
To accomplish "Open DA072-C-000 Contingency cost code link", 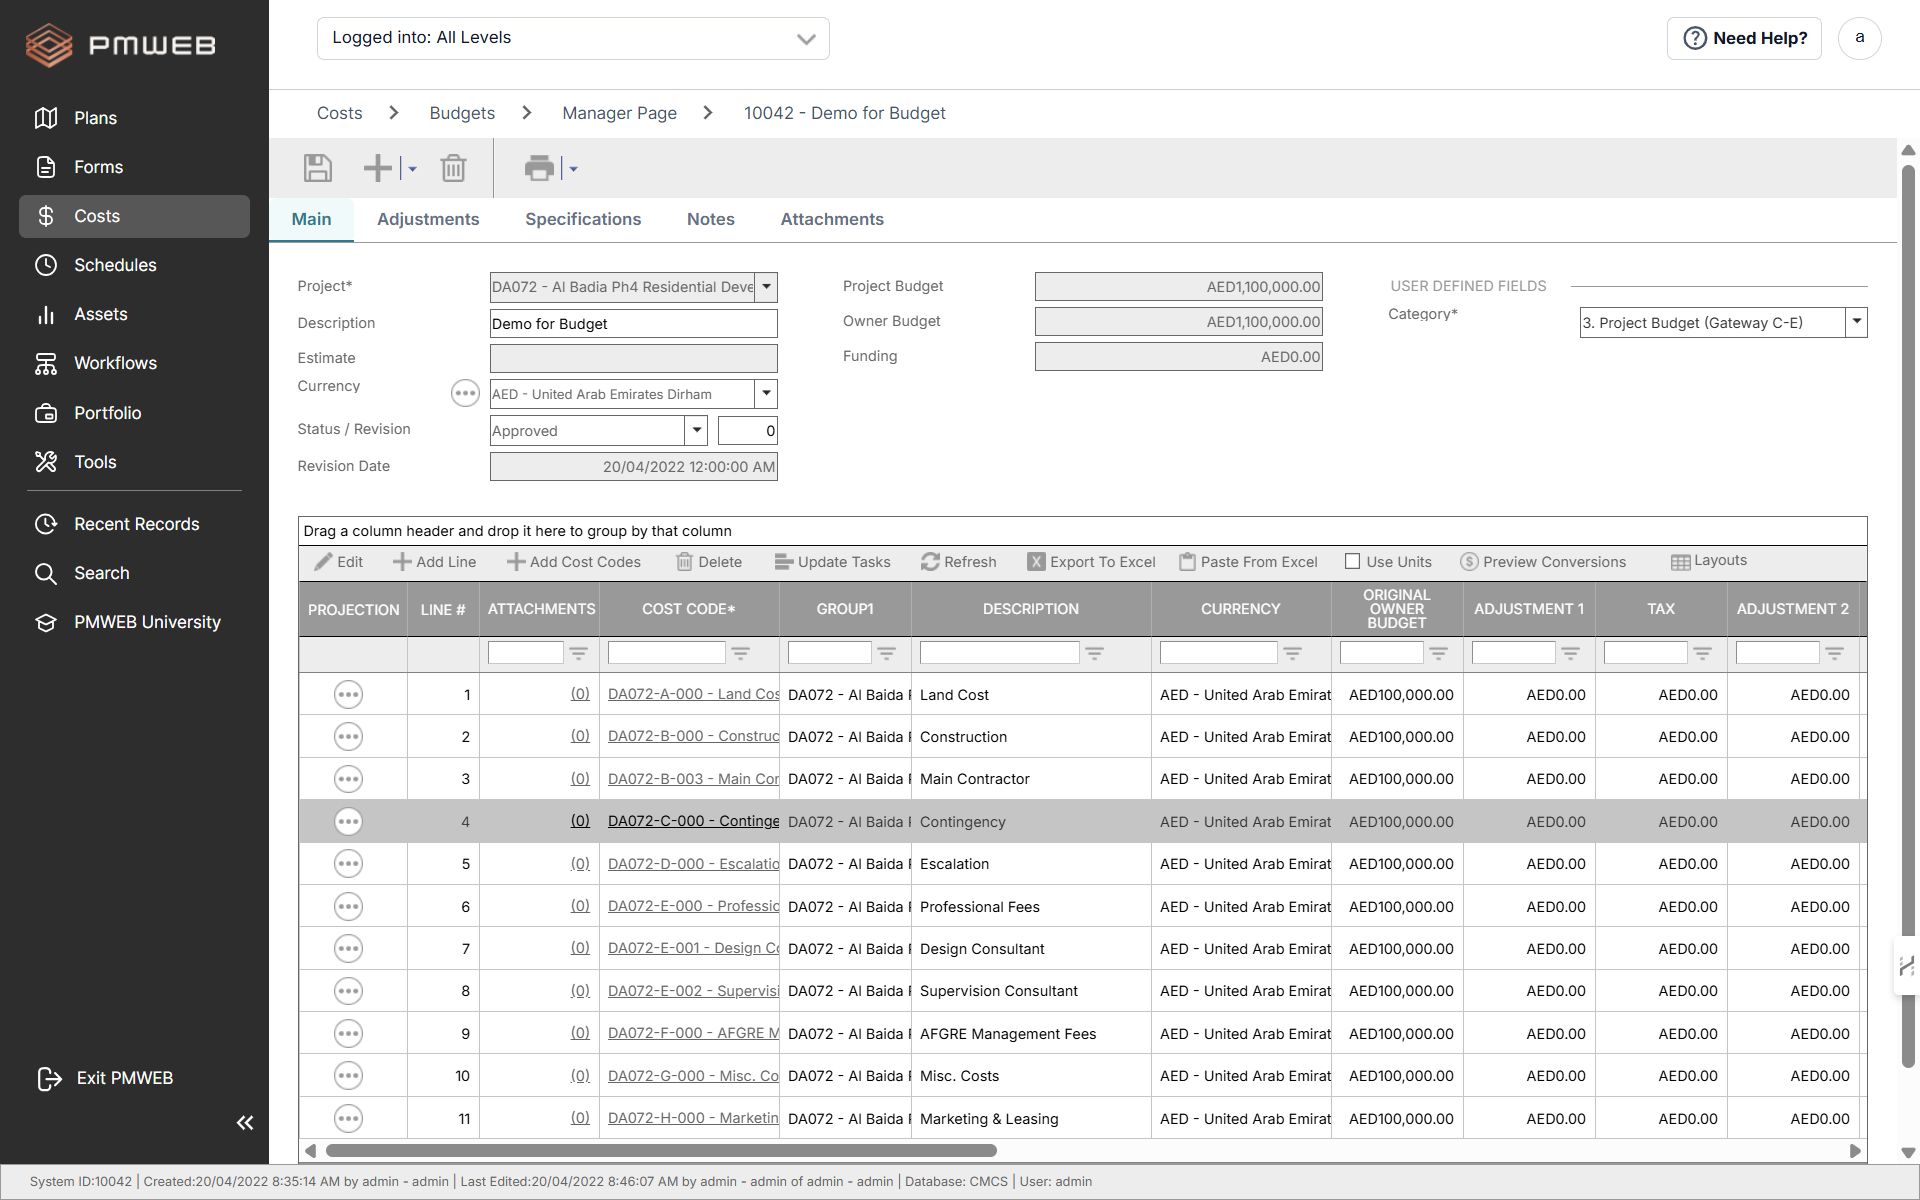I will coord(693,821).
